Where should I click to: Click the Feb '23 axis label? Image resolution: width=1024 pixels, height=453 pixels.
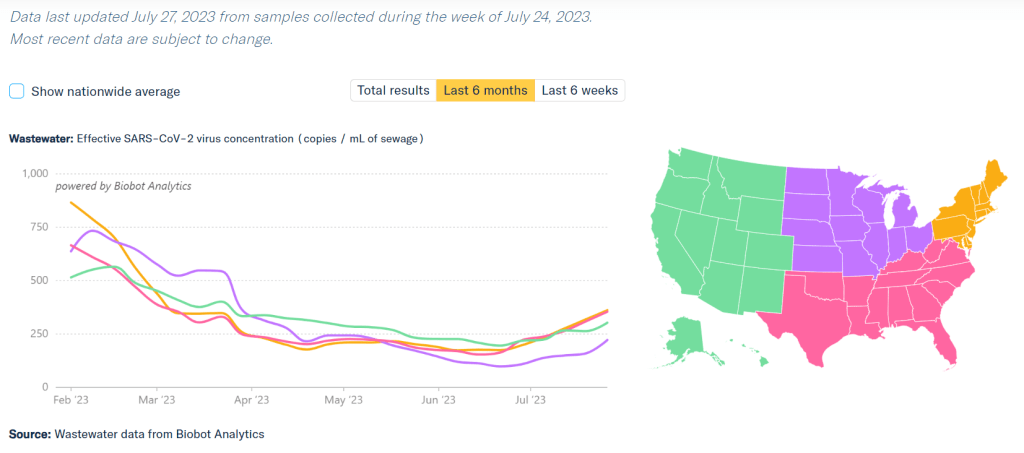tap(71, 400)
